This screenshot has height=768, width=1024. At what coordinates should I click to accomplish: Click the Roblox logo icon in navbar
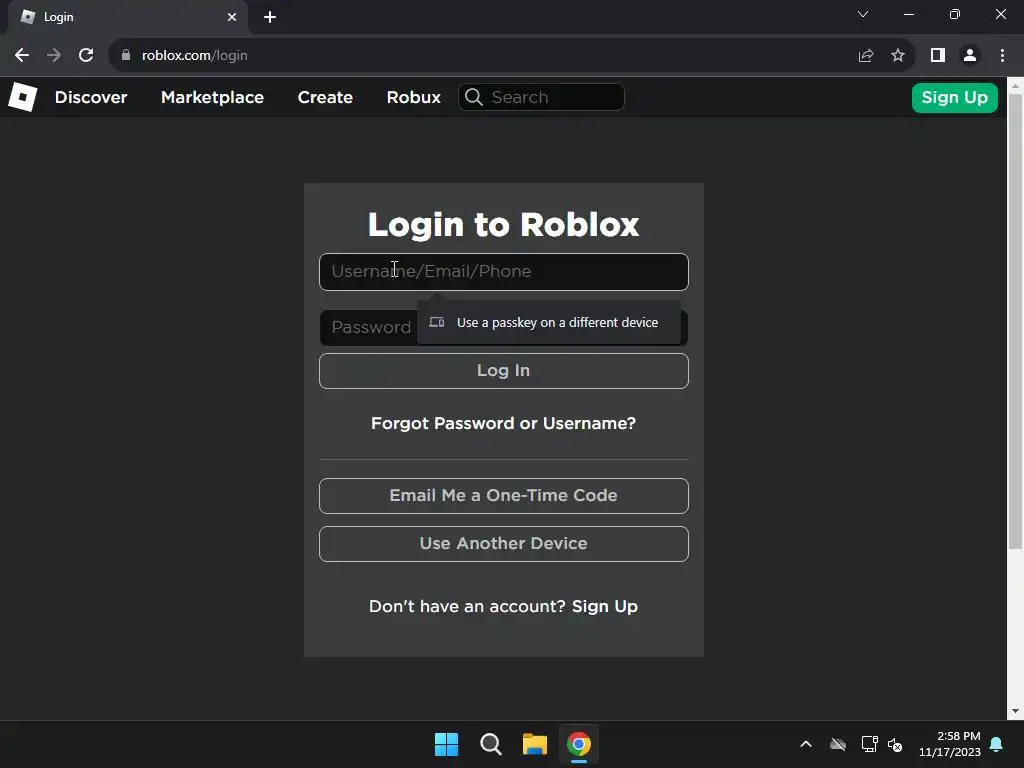23,97
